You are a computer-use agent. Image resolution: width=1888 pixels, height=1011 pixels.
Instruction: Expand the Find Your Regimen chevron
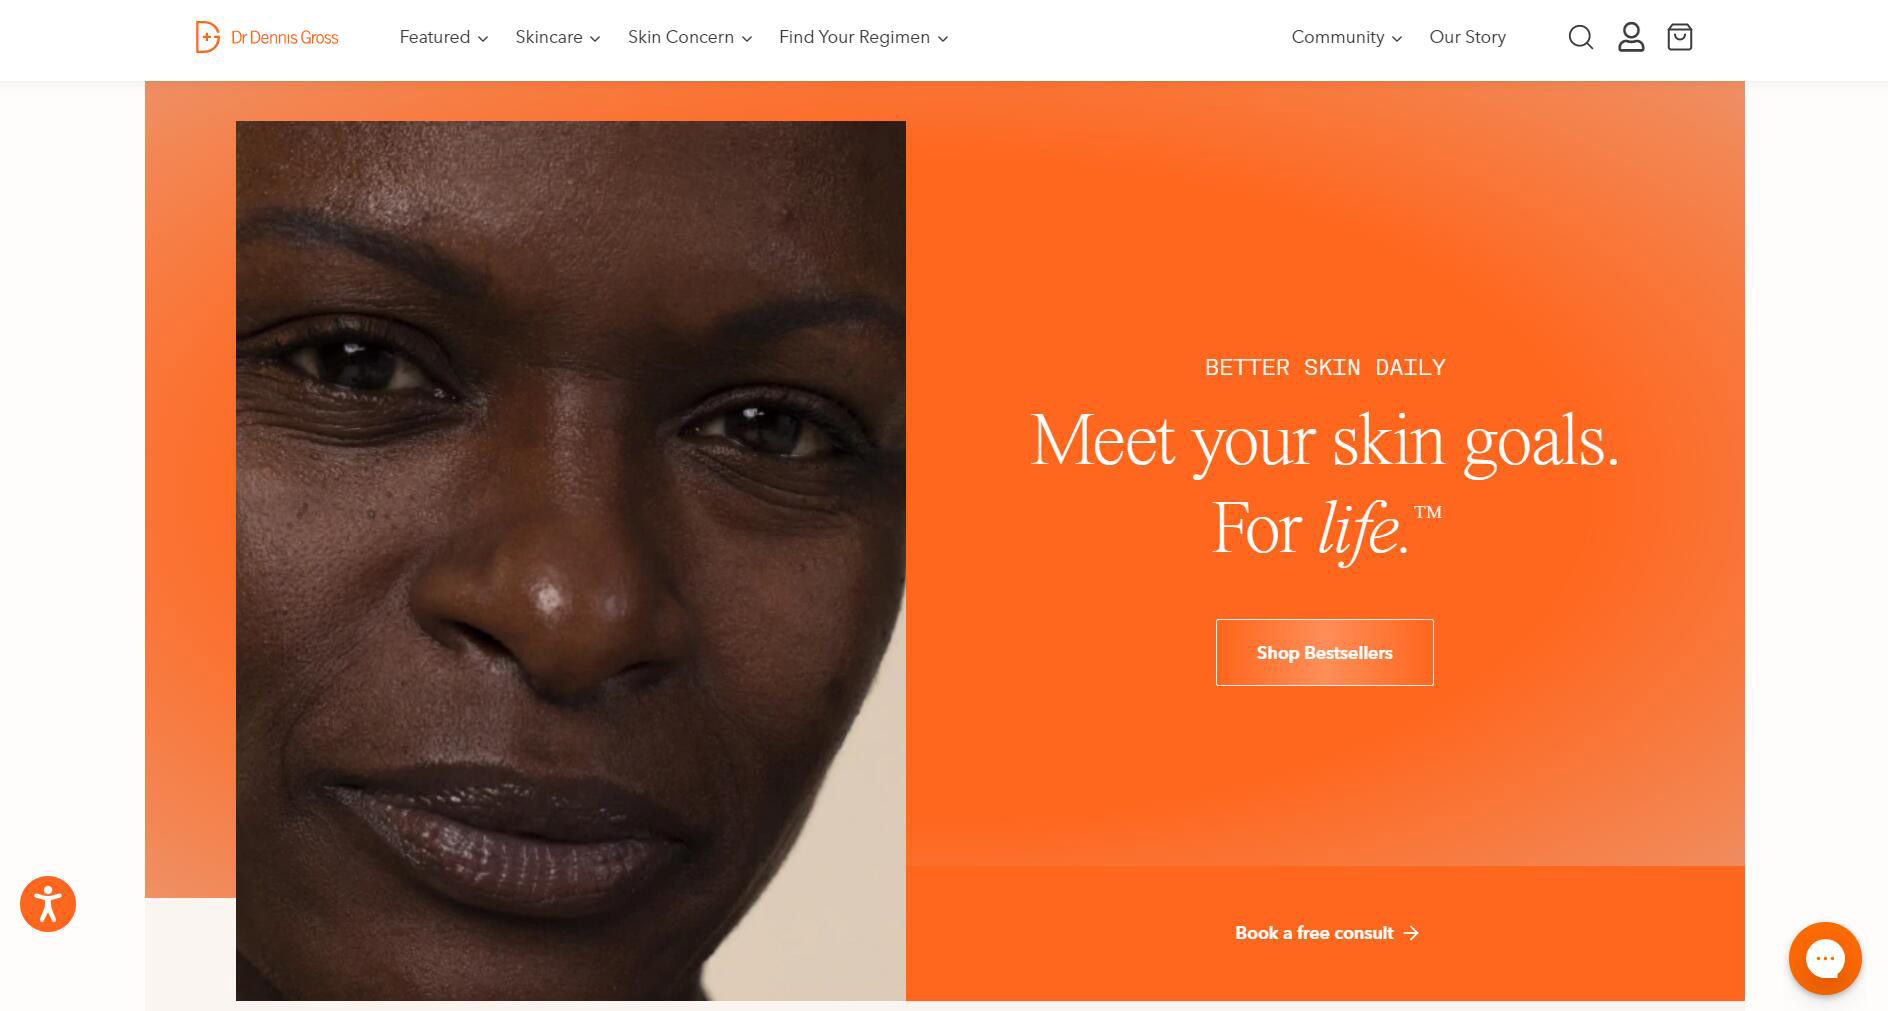coord(942,39)
